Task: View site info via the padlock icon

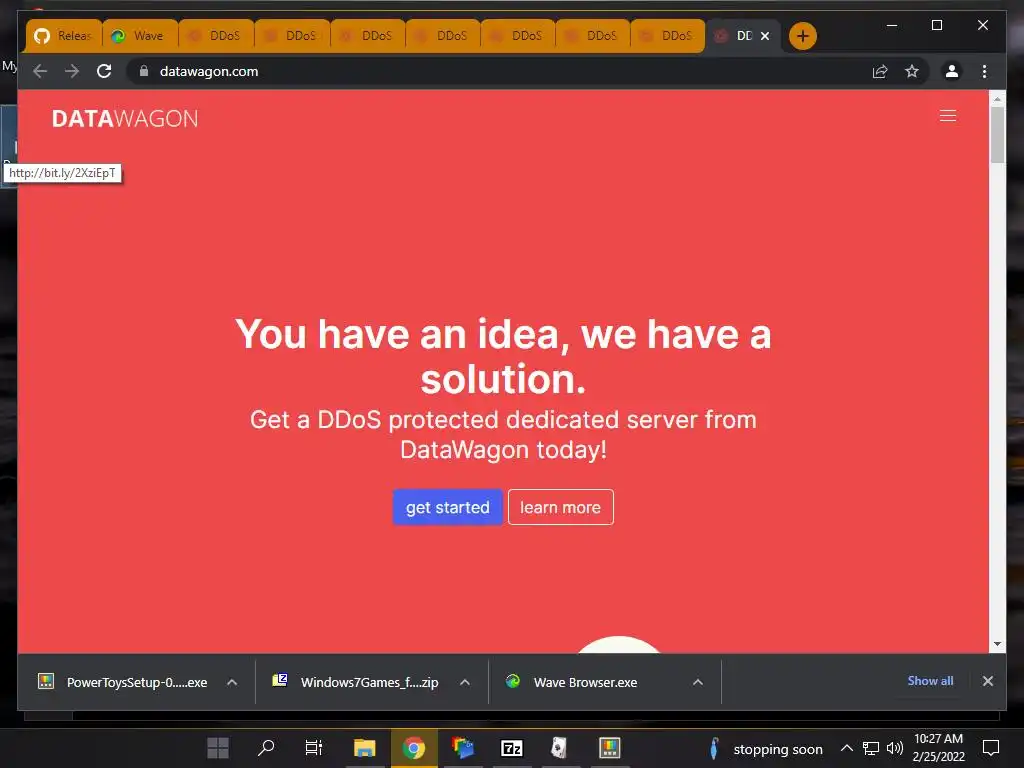Action: pos(144,71)
